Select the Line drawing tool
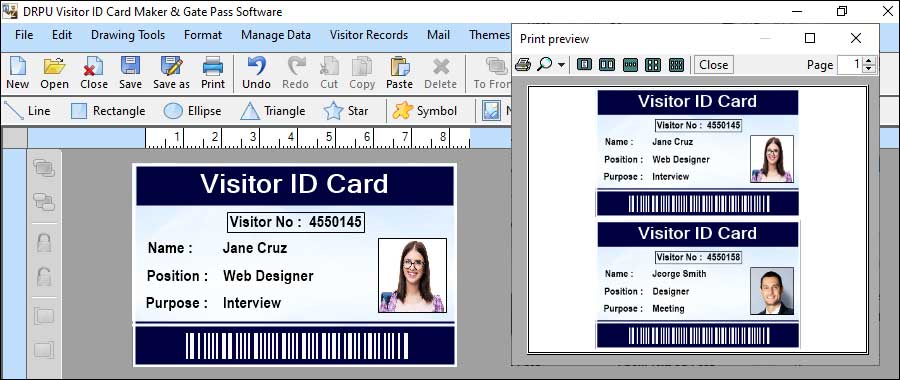 27,111
